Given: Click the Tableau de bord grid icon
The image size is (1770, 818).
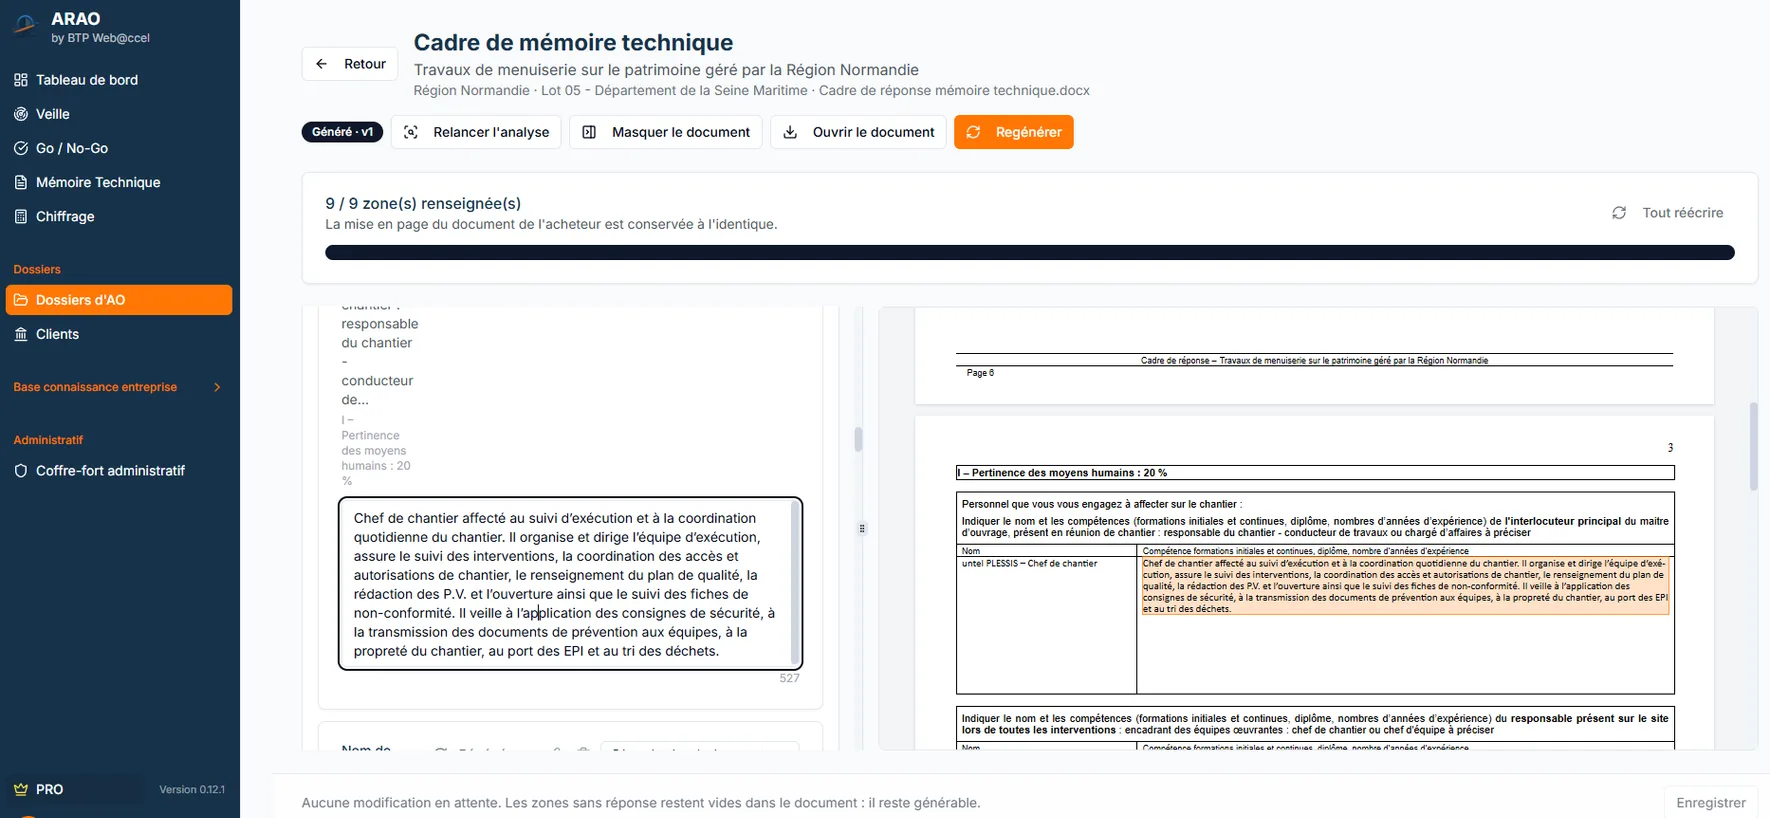Looking at the screenshot, I should [x=21, y=80].
